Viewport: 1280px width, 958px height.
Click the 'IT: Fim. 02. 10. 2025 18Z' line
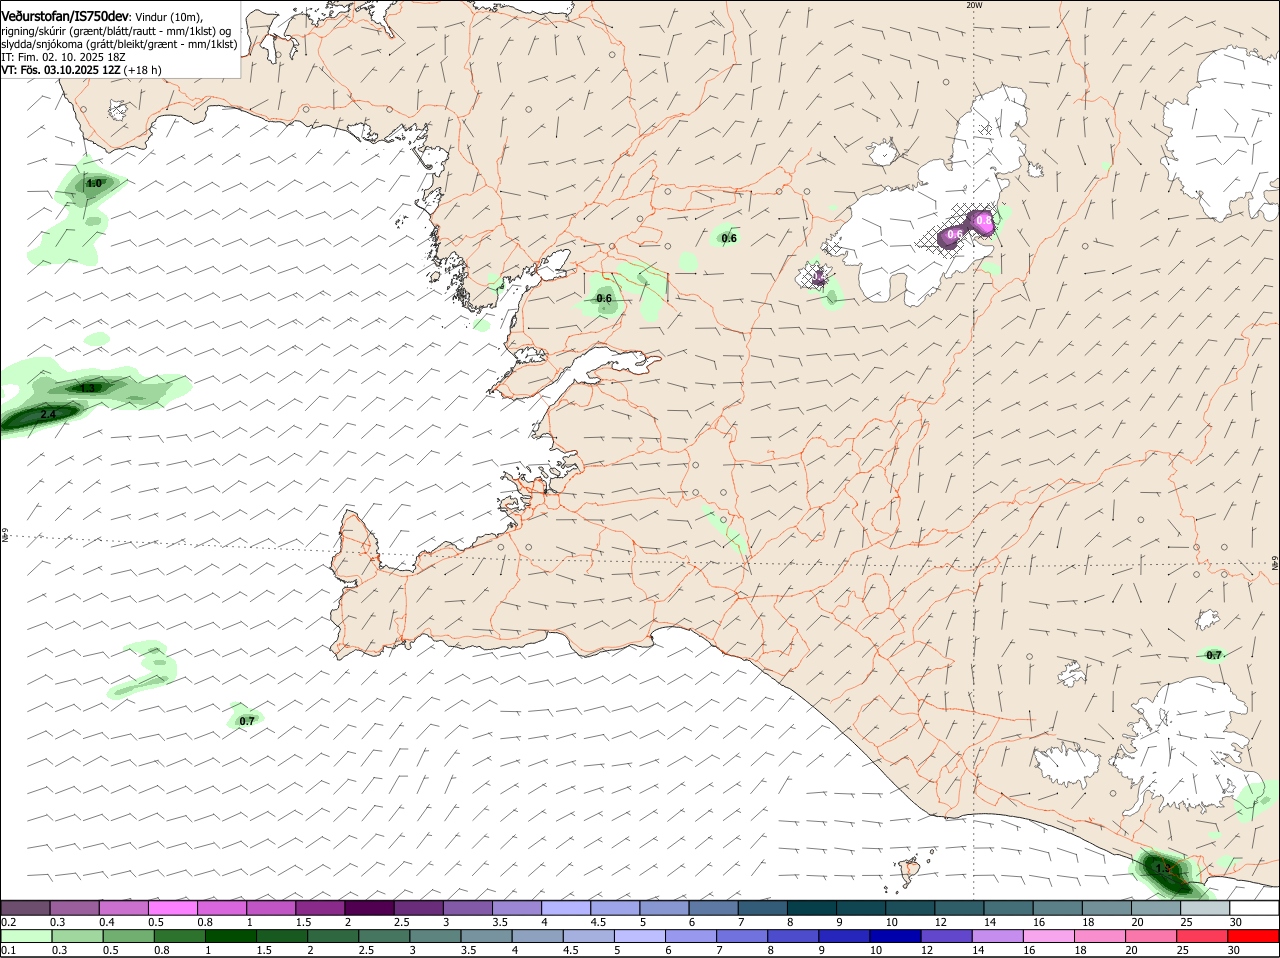63,57
